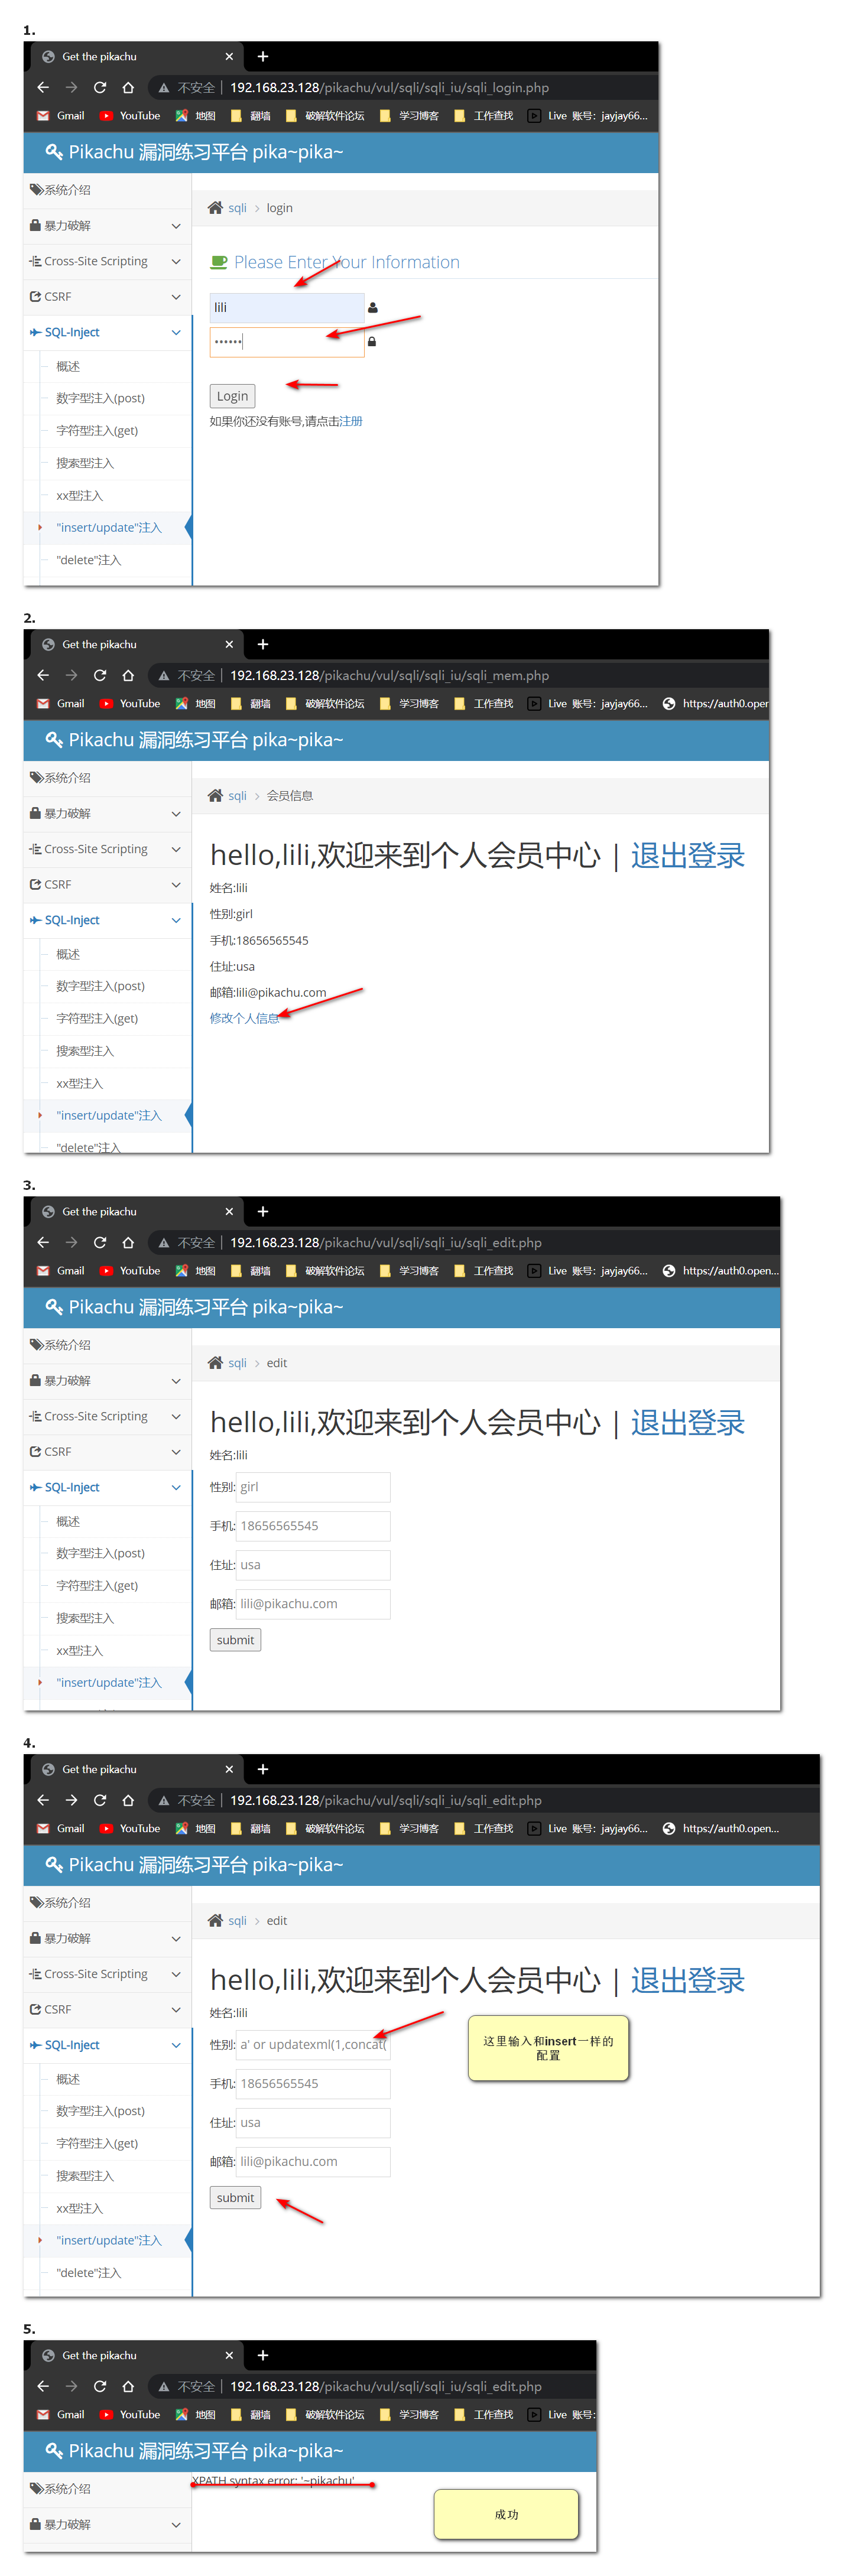This screenshot has width=844, height=2576.
Task: Reload page in screenshot 5 browser
Action: 100,2387
